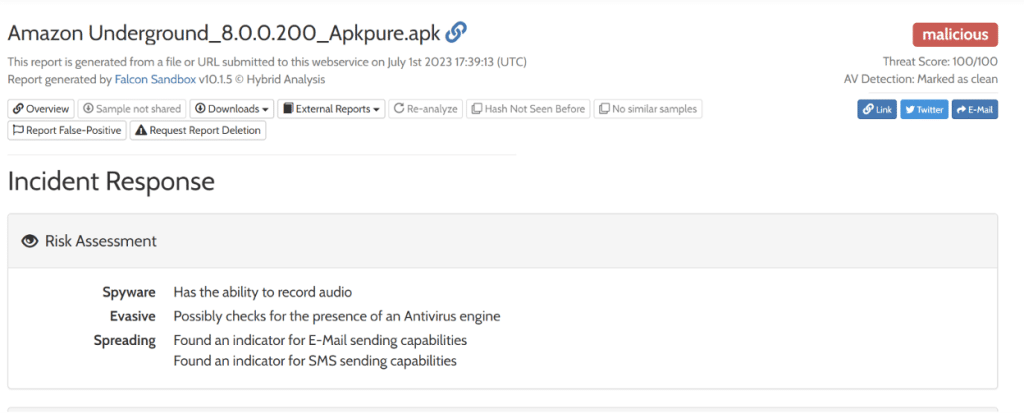Go to the Overview section
Image resolution: width=1024 pixels, height=414 pixels.
click(41, 108)
